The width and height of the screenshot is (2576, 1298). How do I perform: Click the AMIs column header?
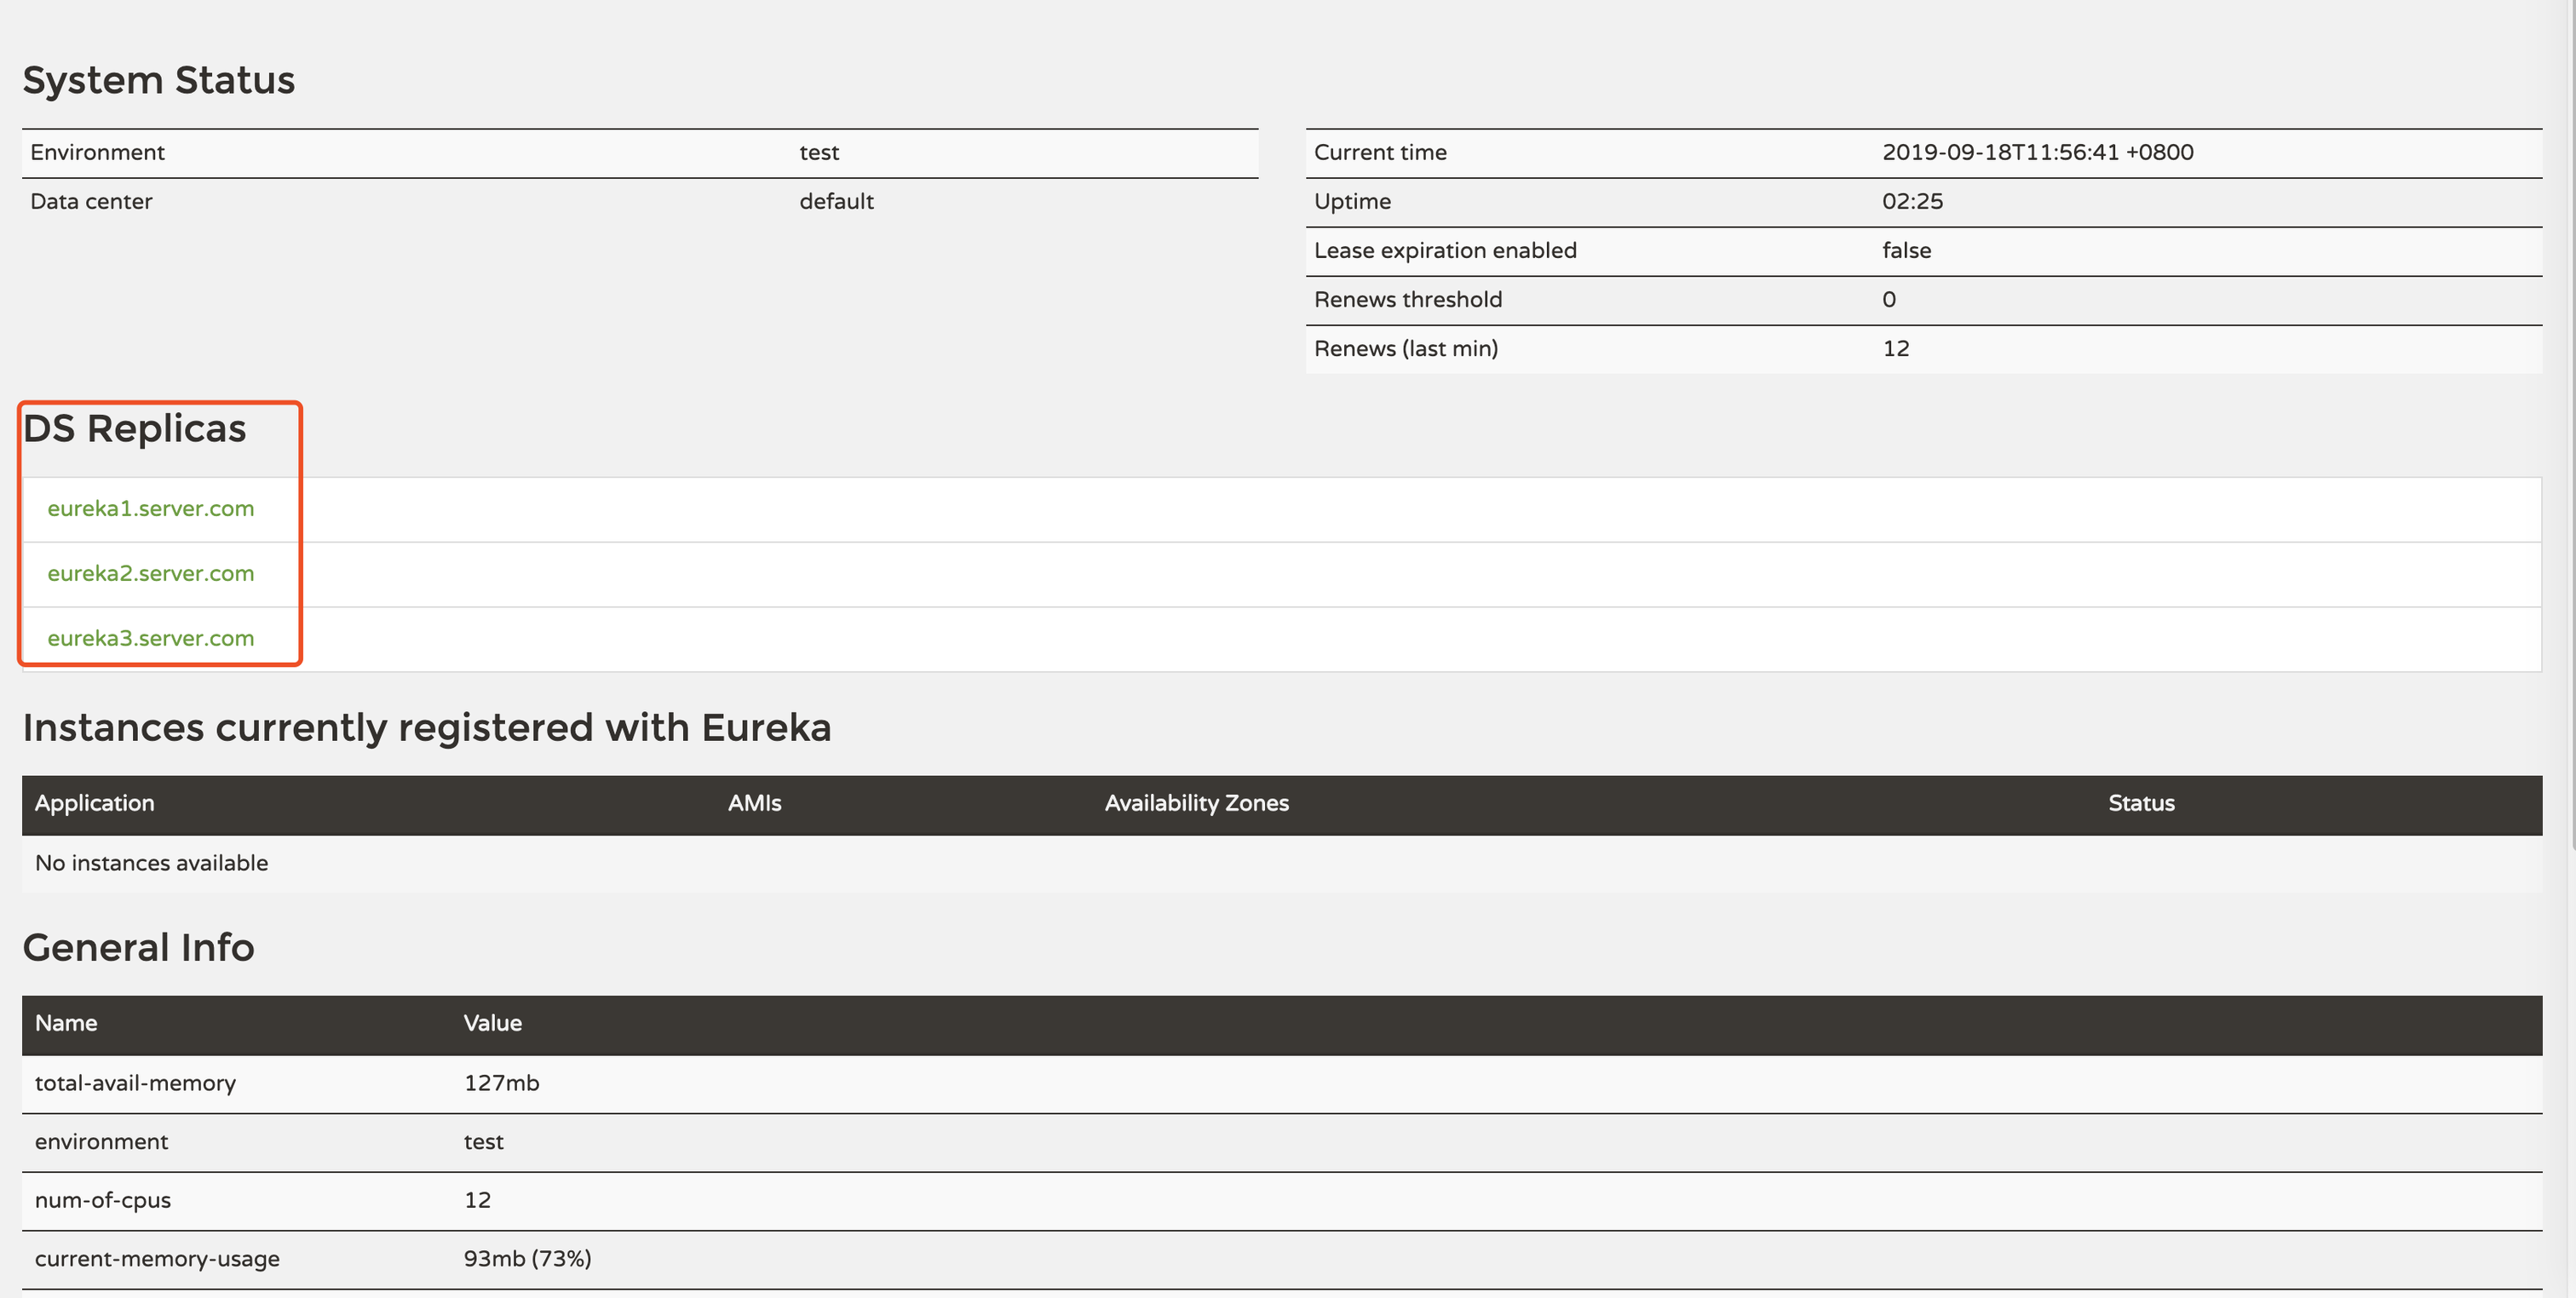tap(755, 803)
